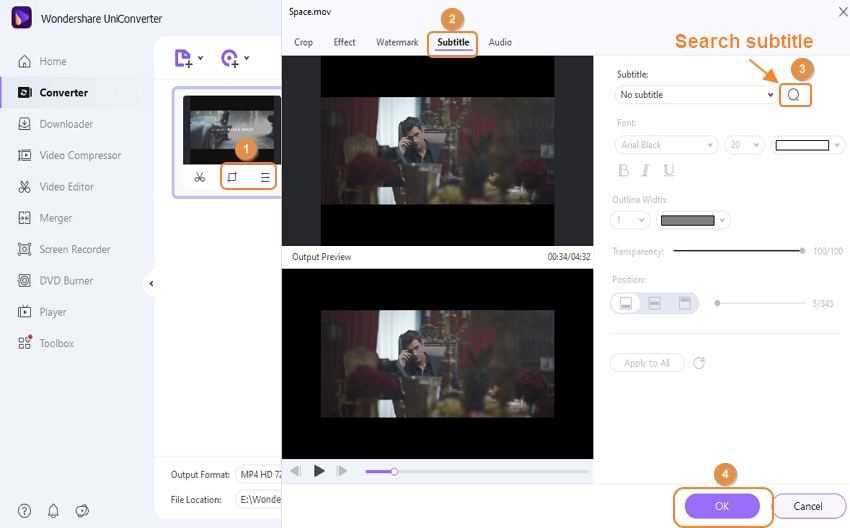The height and width of the screenshot is (528, 850).
Task: Expand the No subtitle dropdown
Action: point(696,95)
